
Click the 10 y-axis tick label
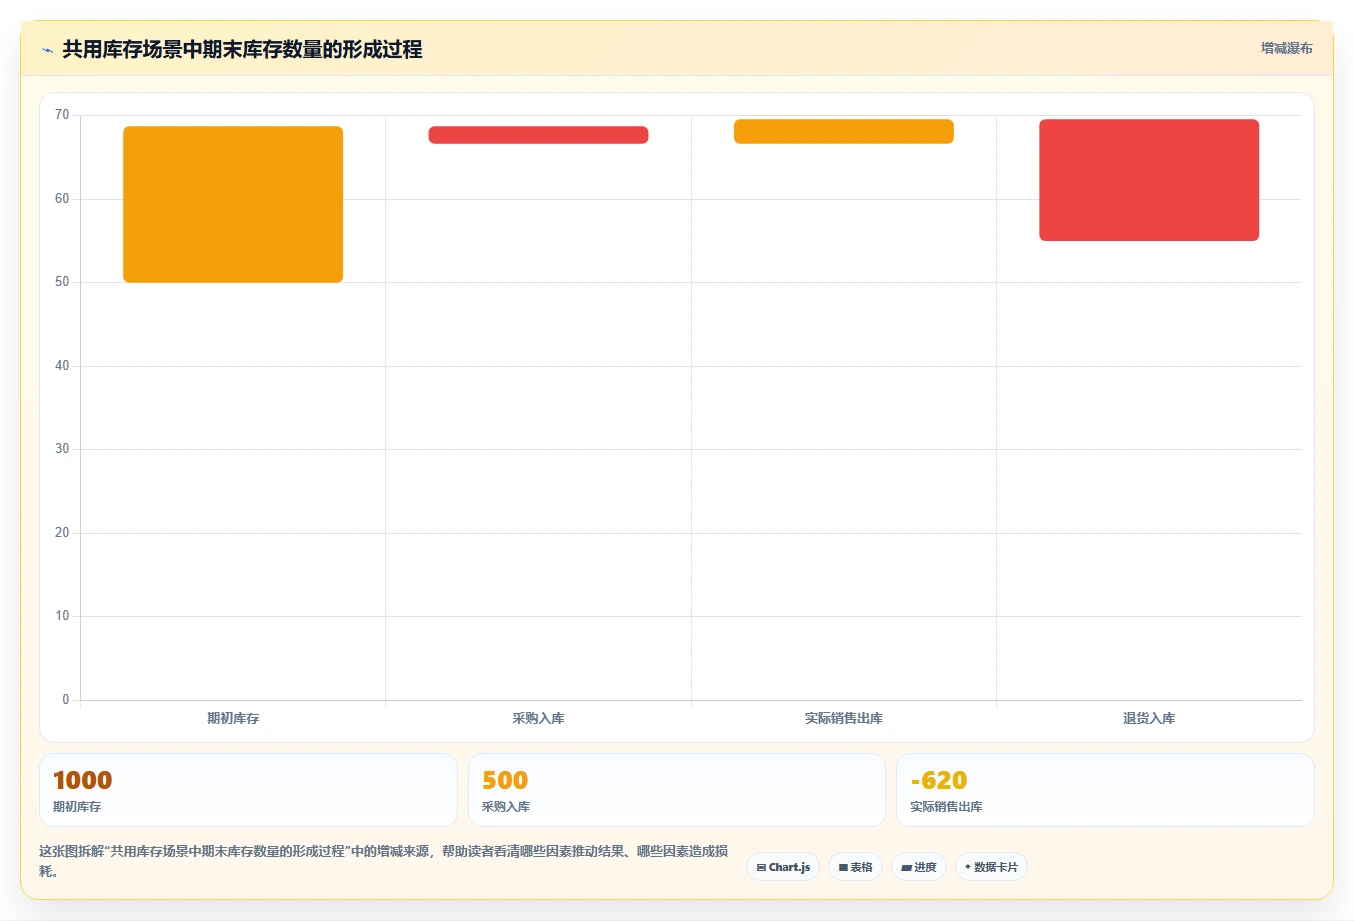(x=62, y=616)
